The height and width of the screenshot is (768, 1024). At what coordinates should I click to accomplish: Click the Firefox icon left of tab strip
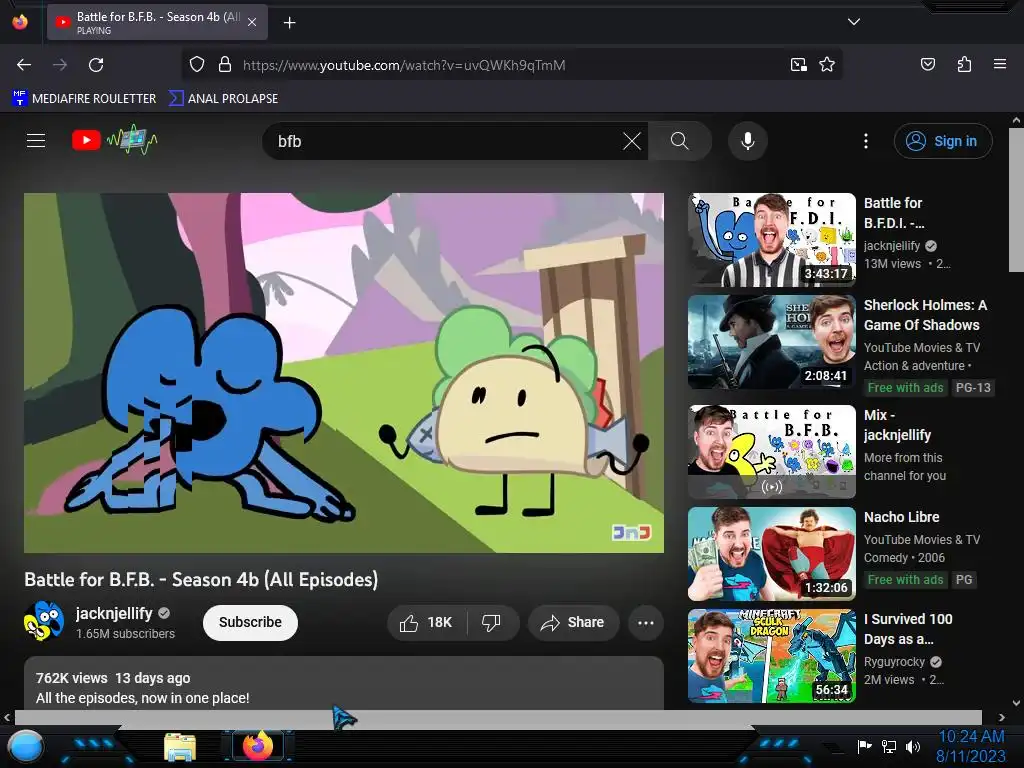coord(20,22)
